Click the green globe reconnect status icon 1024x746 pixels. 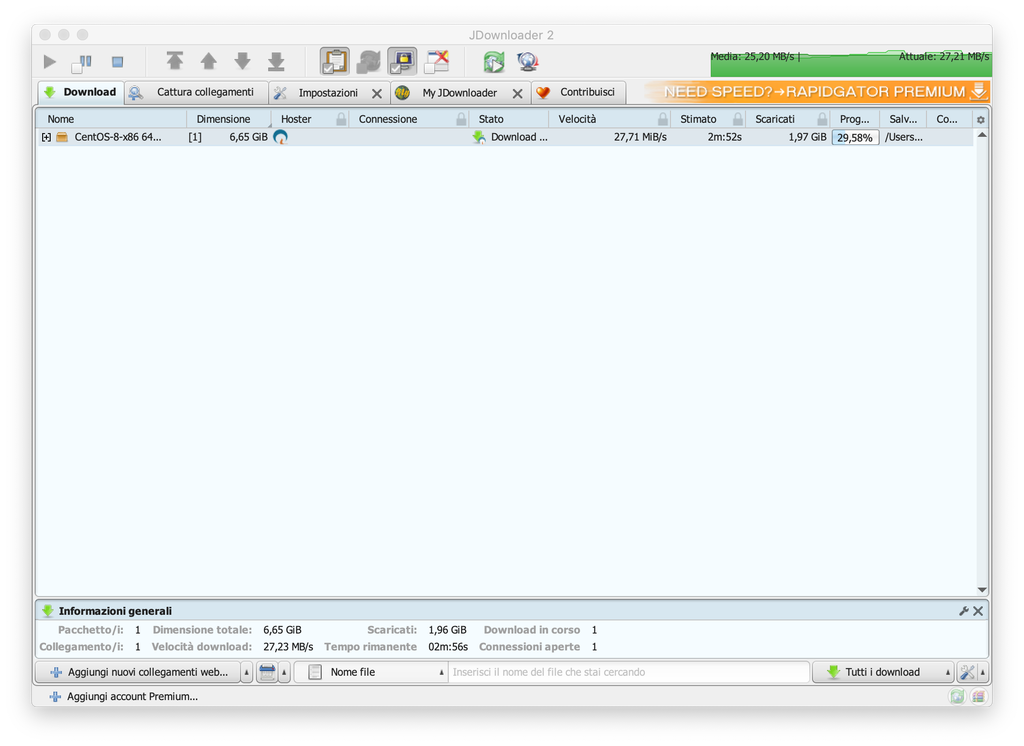click(x=957, y=696)
